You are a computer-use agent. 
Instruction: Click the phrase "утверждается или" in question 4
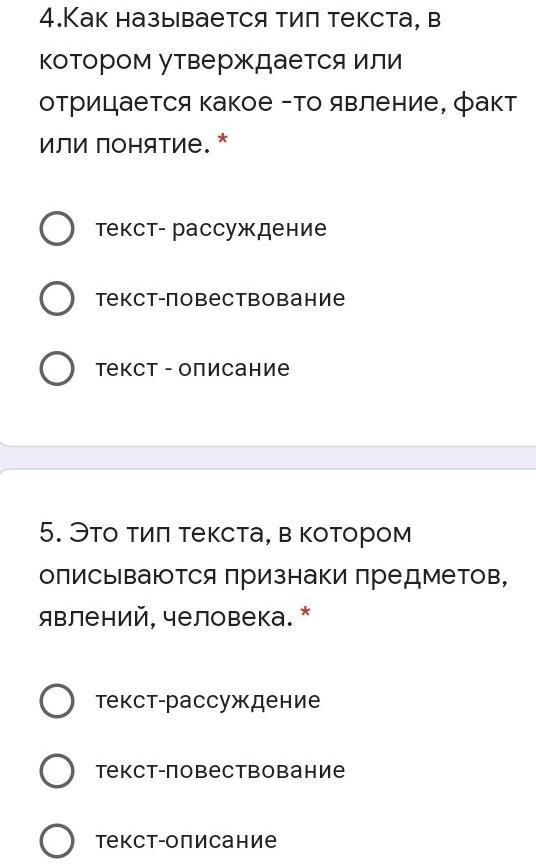[281, 61]
